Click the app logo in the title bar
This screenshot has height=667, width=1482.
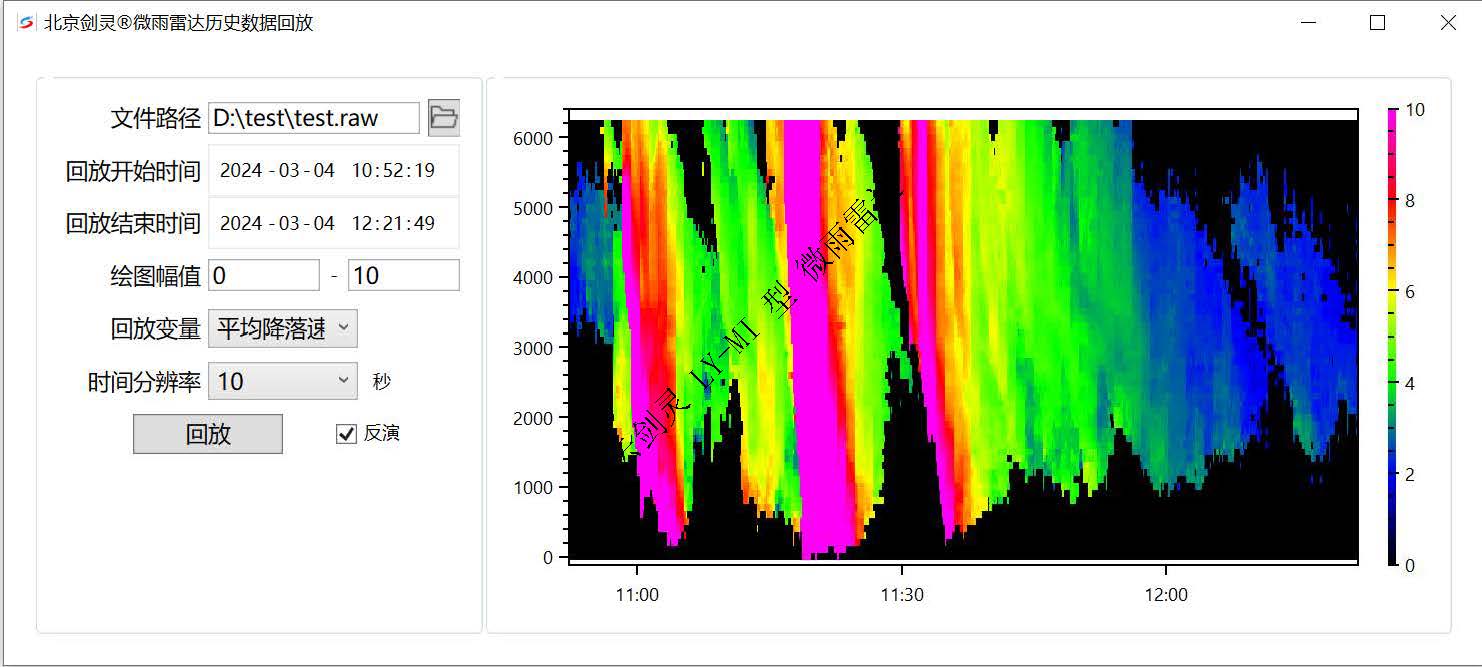[x=26, y=23]
